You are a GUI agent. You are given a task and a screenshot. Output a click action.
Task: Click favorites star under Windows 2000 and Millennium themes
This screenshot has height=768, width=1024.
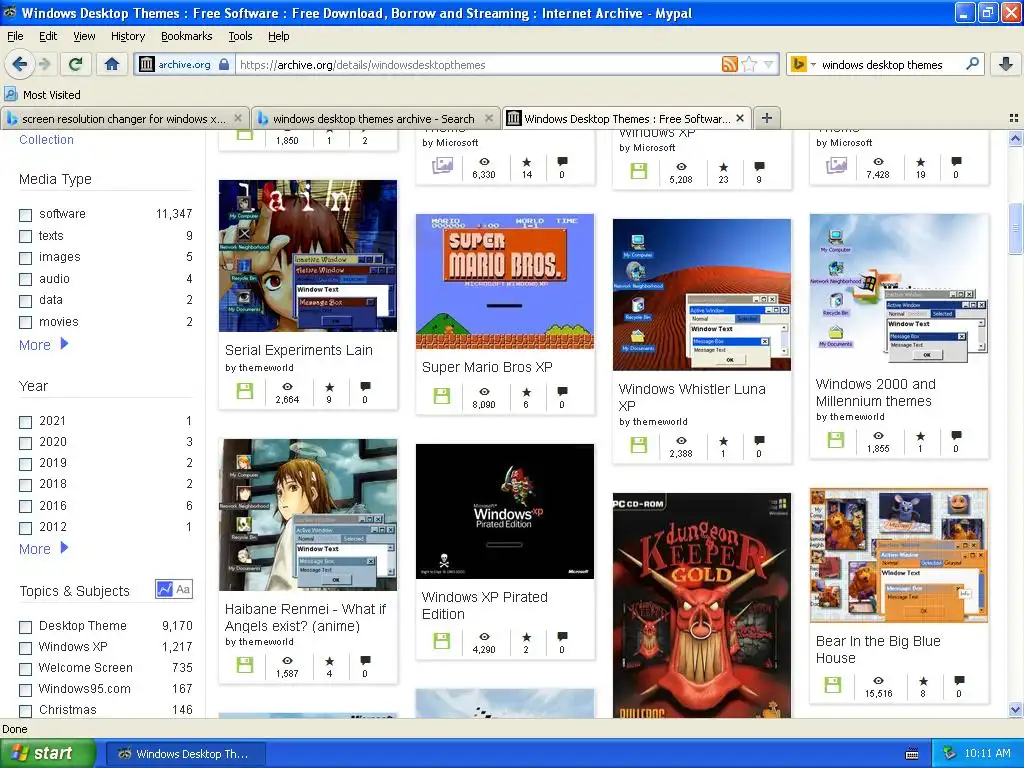click(x=920, y=436)
